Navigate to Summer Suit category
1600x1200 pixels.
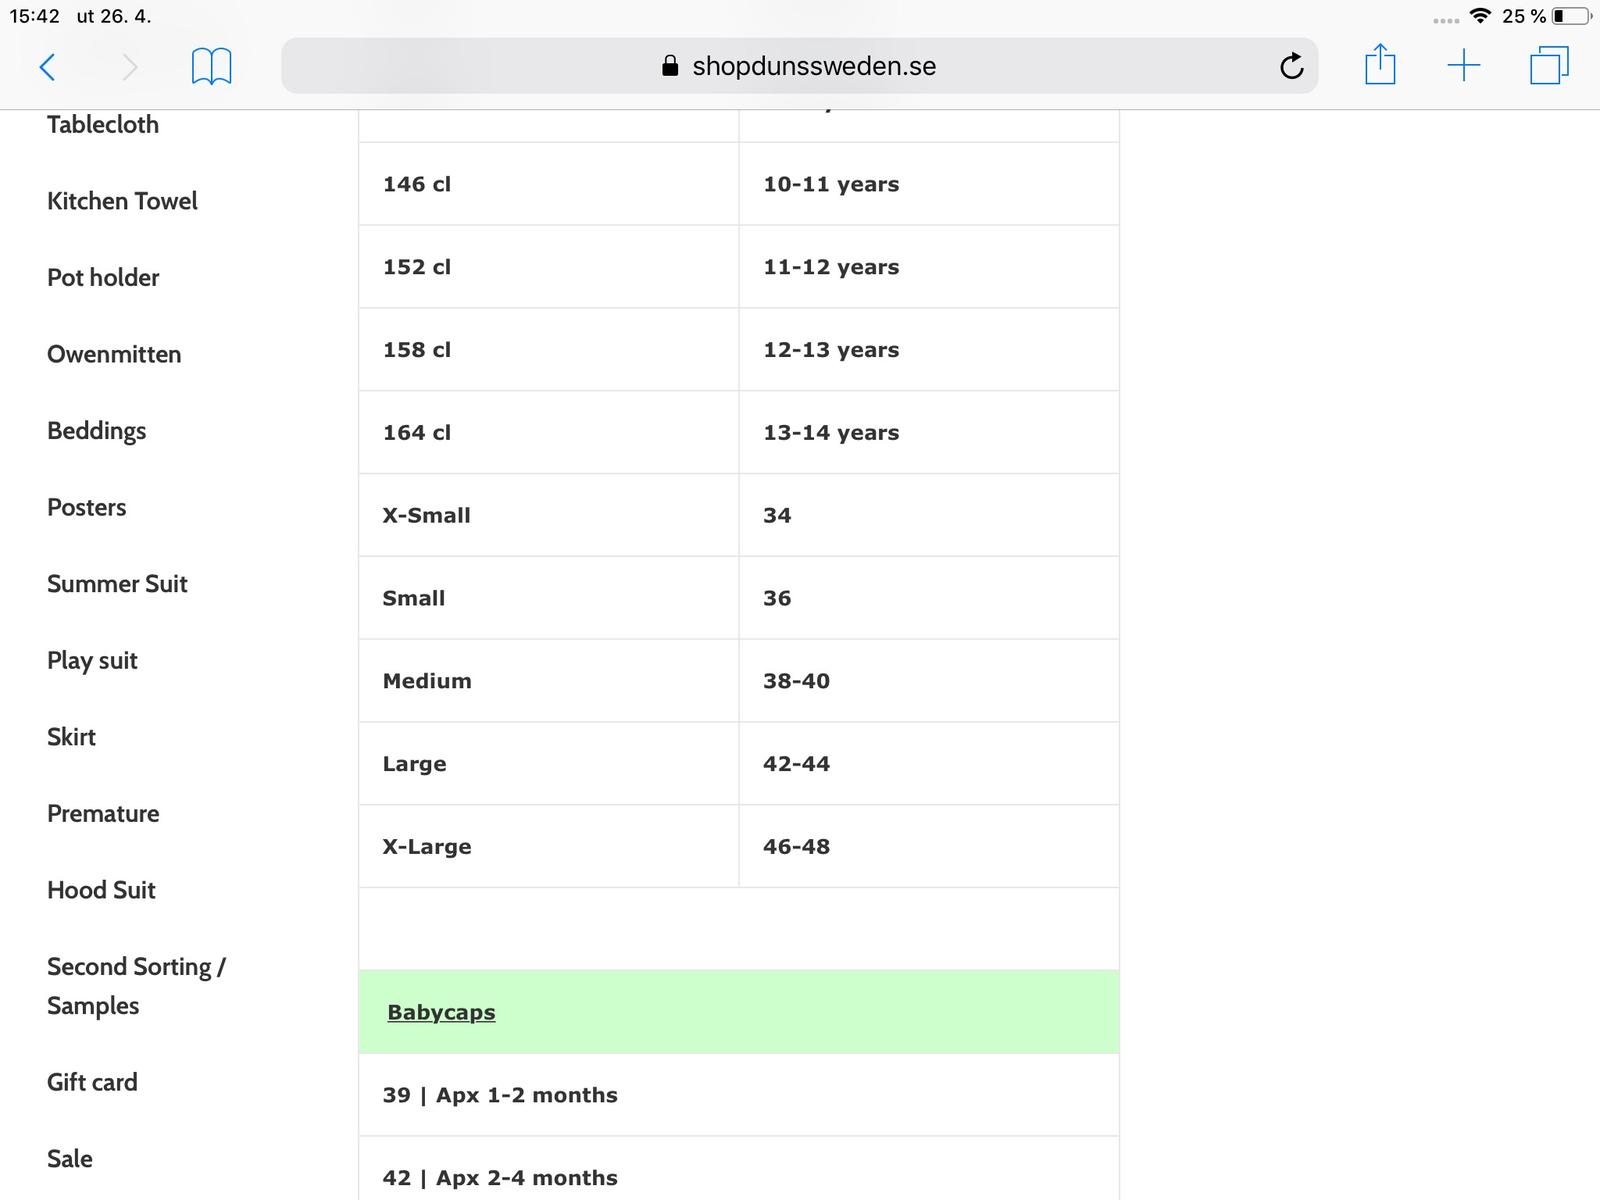[x=117, y=584]
